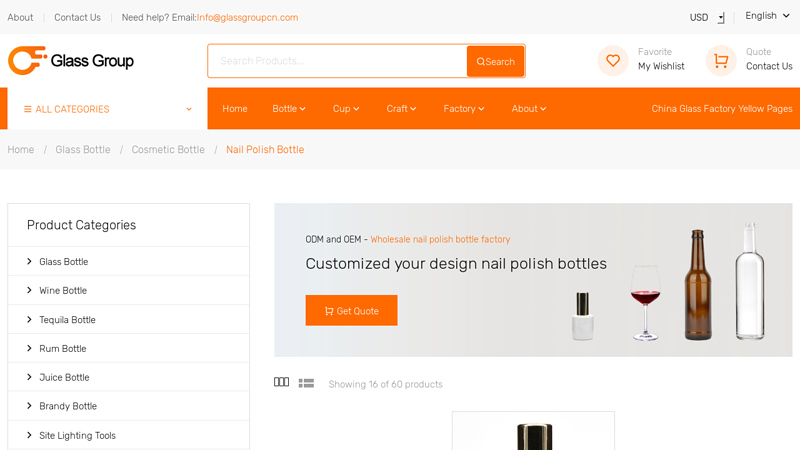The height and width of the screenshot is (450, 800).
Task: Open the Cup menu
Action: pyautogui.click(x=346, y=109)
